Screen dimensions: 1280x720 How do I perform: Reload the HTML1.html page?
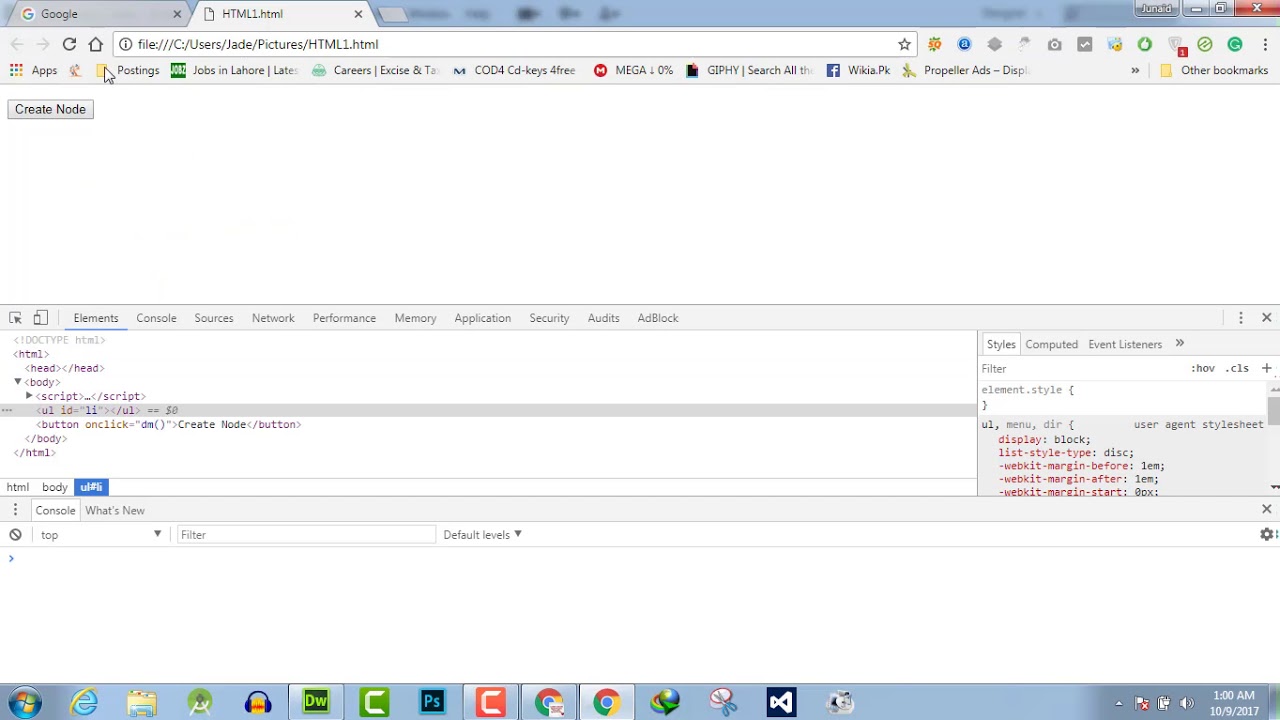pyautogui.click(x=69, y=44)
